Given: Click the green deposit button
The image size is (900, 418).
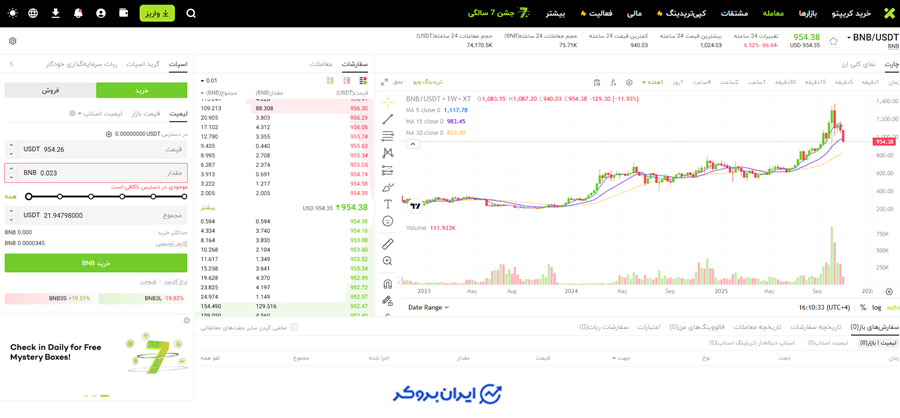Looking at the screenshot, I should pos(157,13).
